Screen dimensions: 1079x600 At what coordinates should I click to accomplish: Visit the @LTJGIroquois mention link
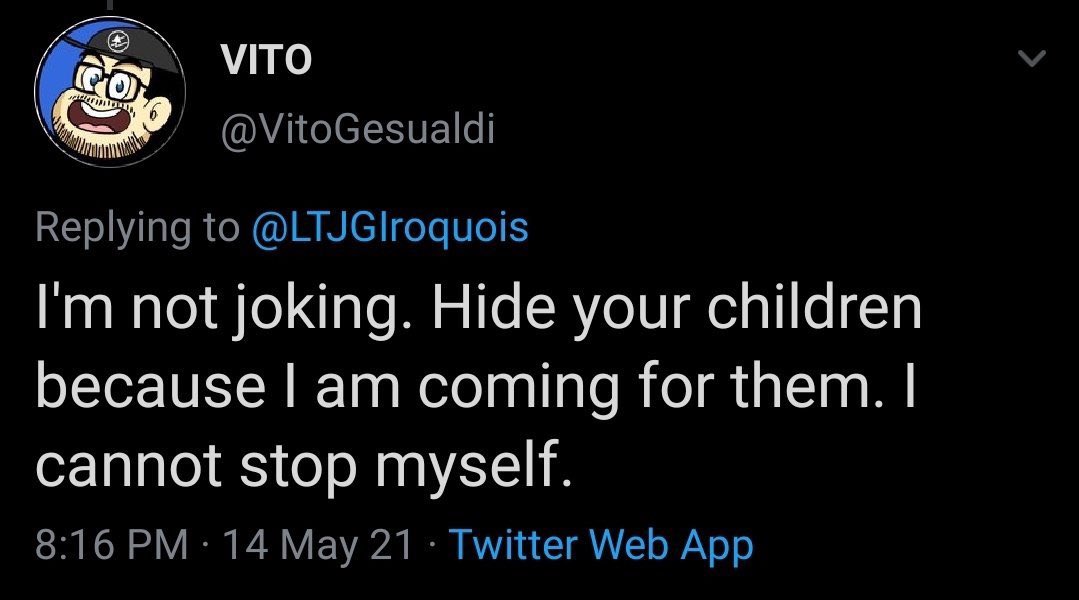coord(388,228)
